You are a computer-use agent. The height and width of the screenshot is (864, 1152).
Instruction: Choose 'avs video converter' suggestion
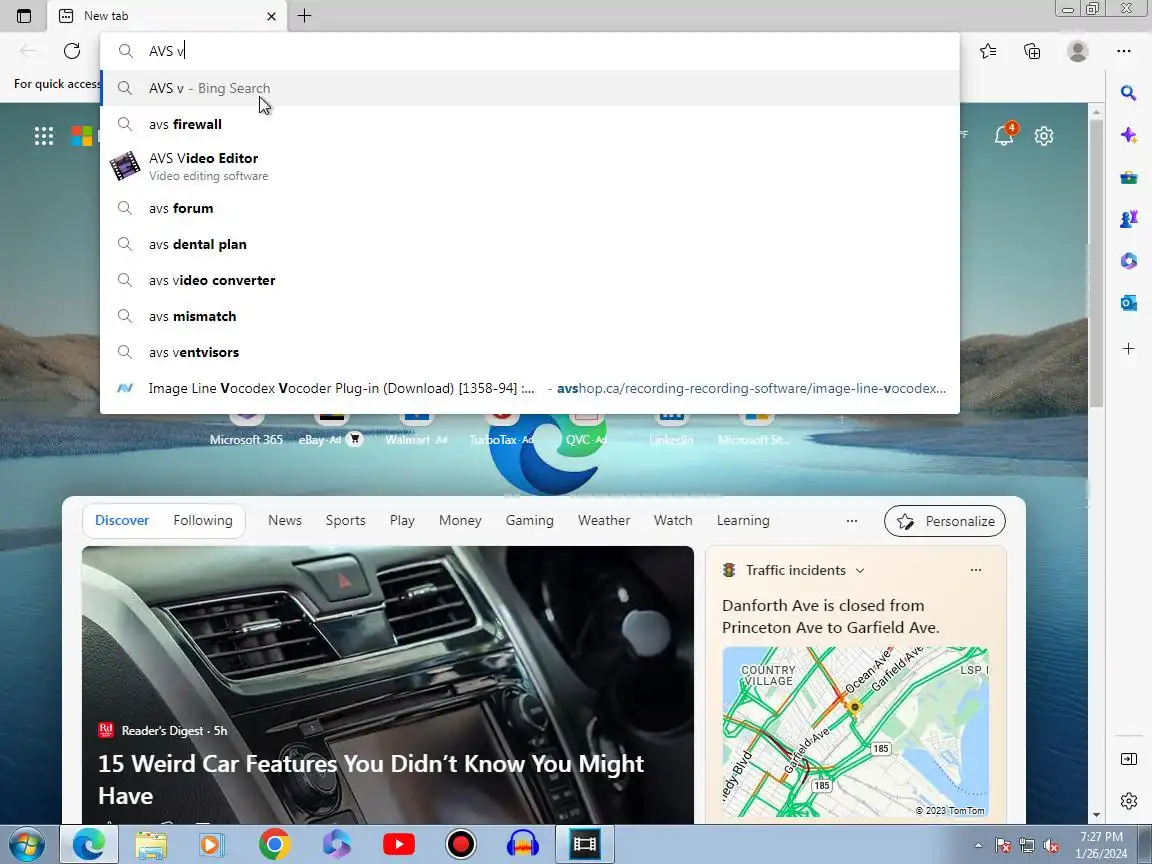click(529, 280)
